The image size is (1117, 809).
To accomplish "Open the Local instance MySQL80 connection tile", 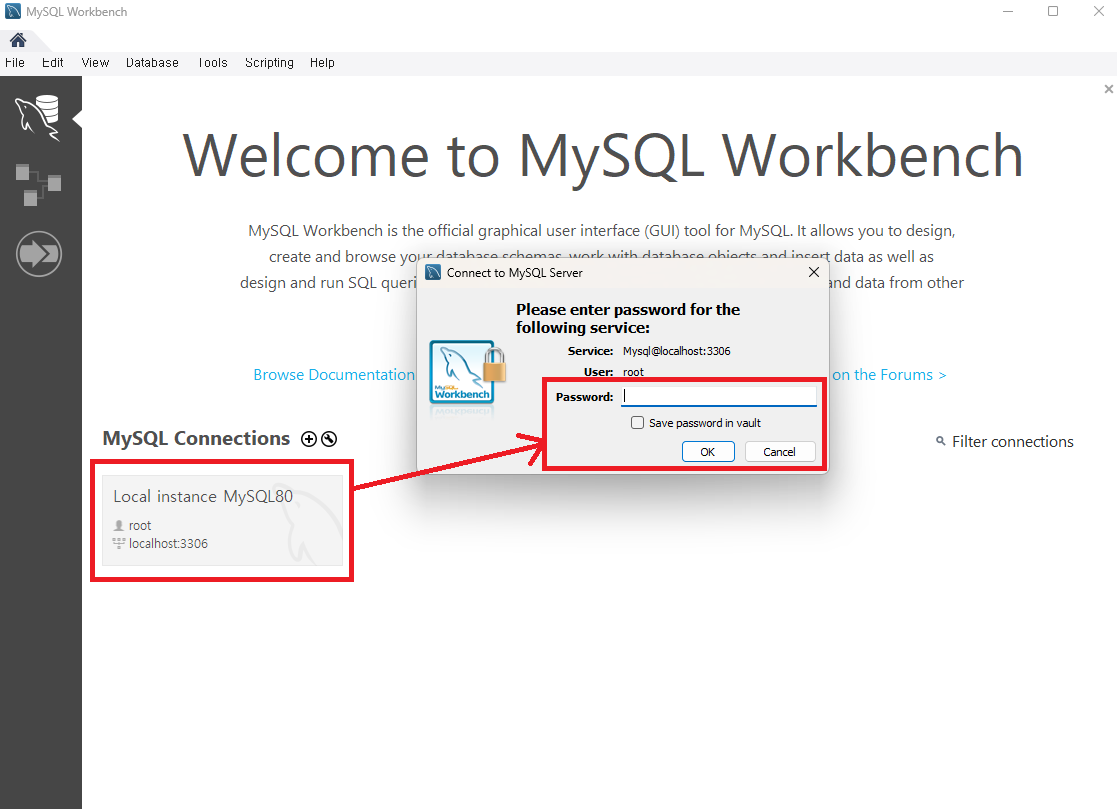I will [x=222, y=521].
